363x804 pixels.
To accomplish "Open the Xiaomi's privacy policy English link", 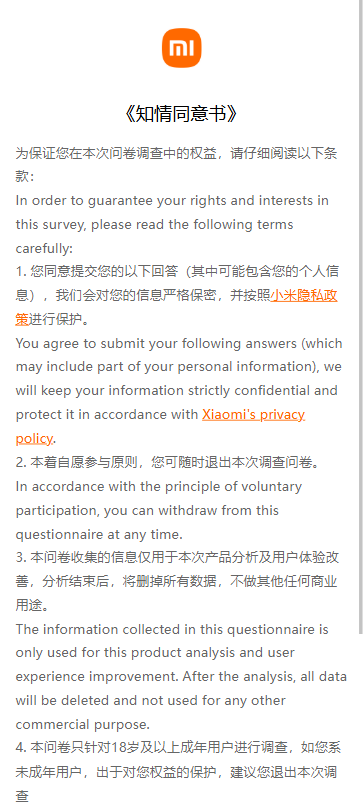I will pyautogui.click(x=253, y=414).
